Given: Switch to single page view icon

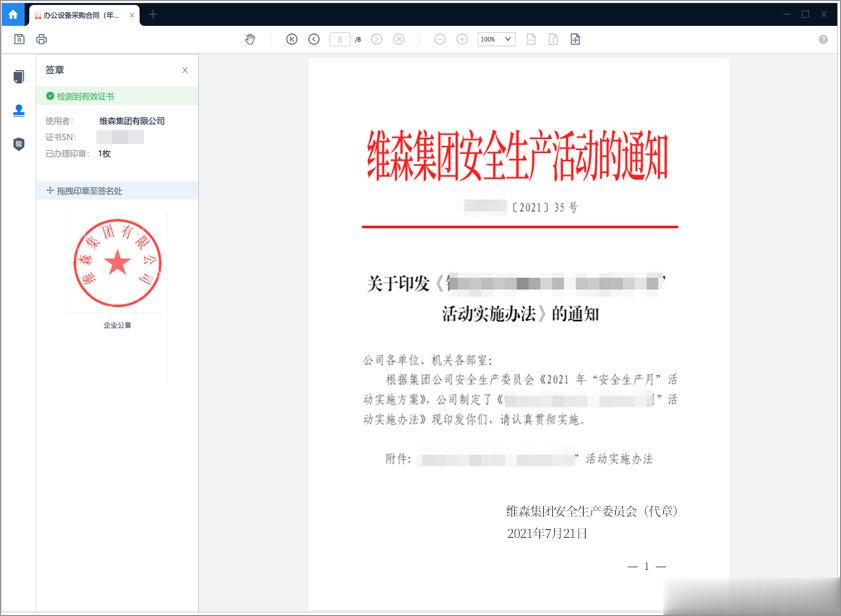Looking at the screenshot, I should click(x=531, y=39).
